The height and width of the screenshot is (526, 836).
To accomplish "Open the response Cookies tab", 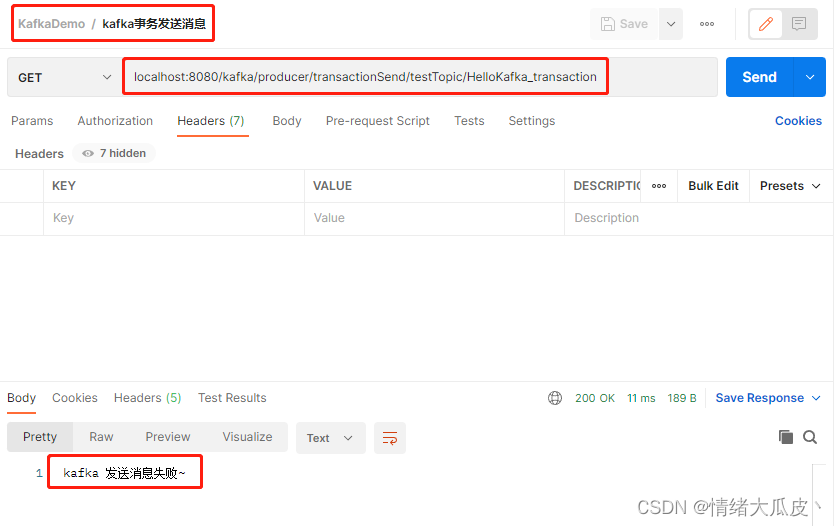I will coord(75,398).
